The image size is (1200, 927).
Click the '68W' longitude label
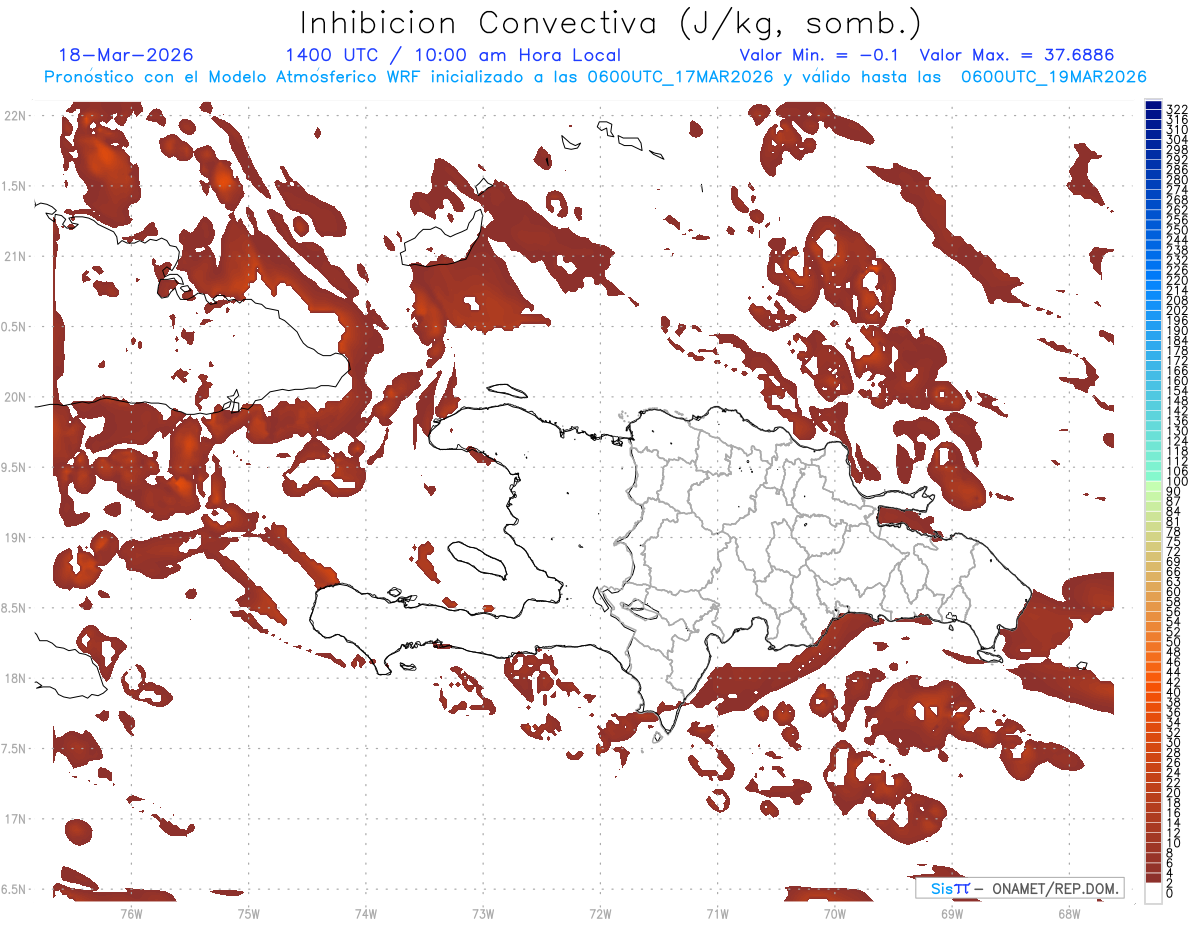coord(1068,913)
